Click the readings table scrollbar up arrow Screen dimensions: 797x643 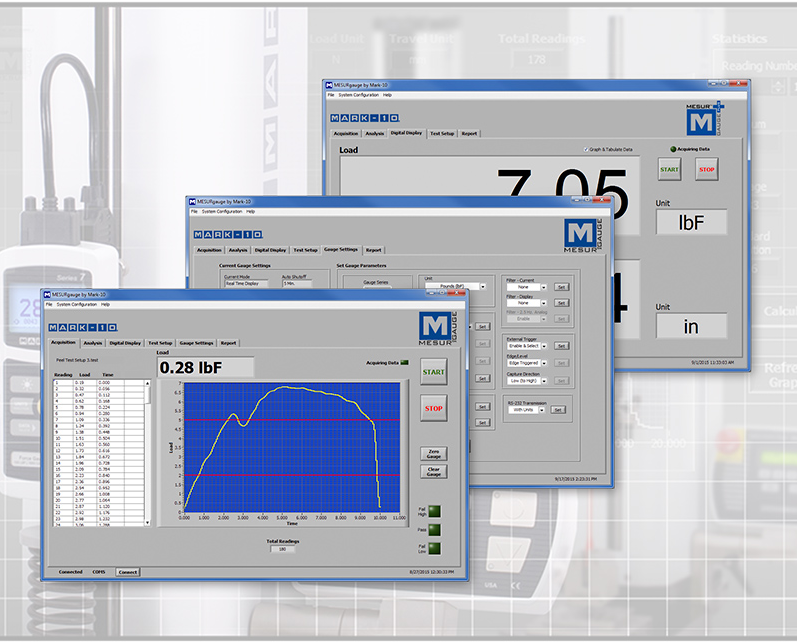(x=147, y=383)
